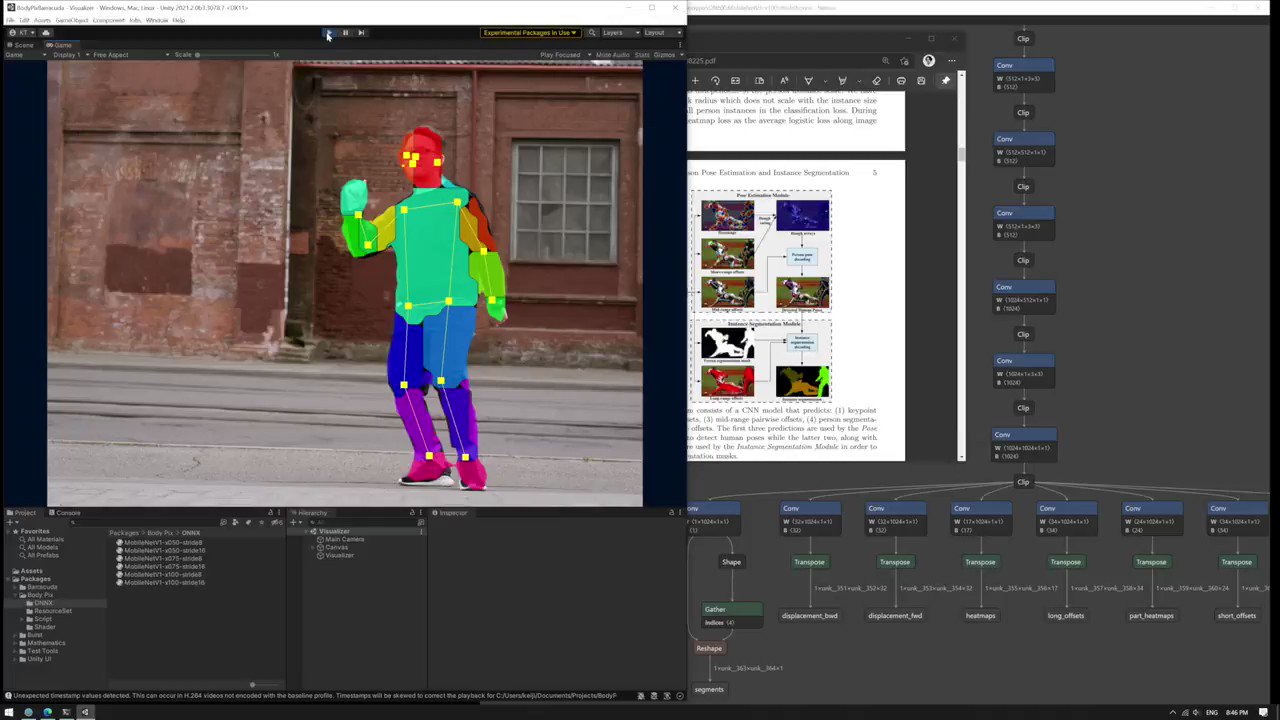Toggle the Project panel lock icon
This screenshot has width=1280, height=720.
tap(270, 513)
